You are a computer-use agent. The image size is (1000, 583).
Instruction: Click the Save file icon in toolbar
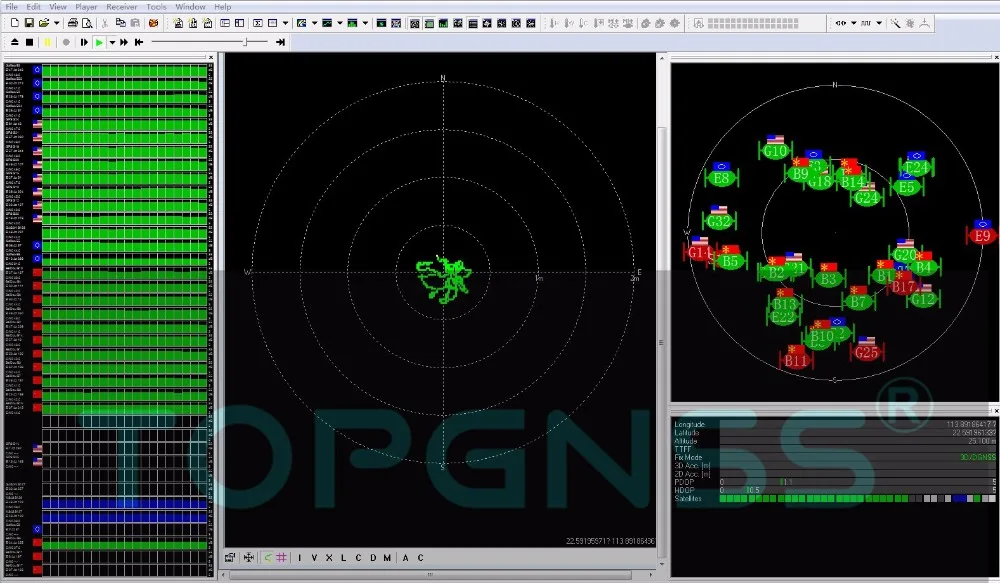pos(30,23)
